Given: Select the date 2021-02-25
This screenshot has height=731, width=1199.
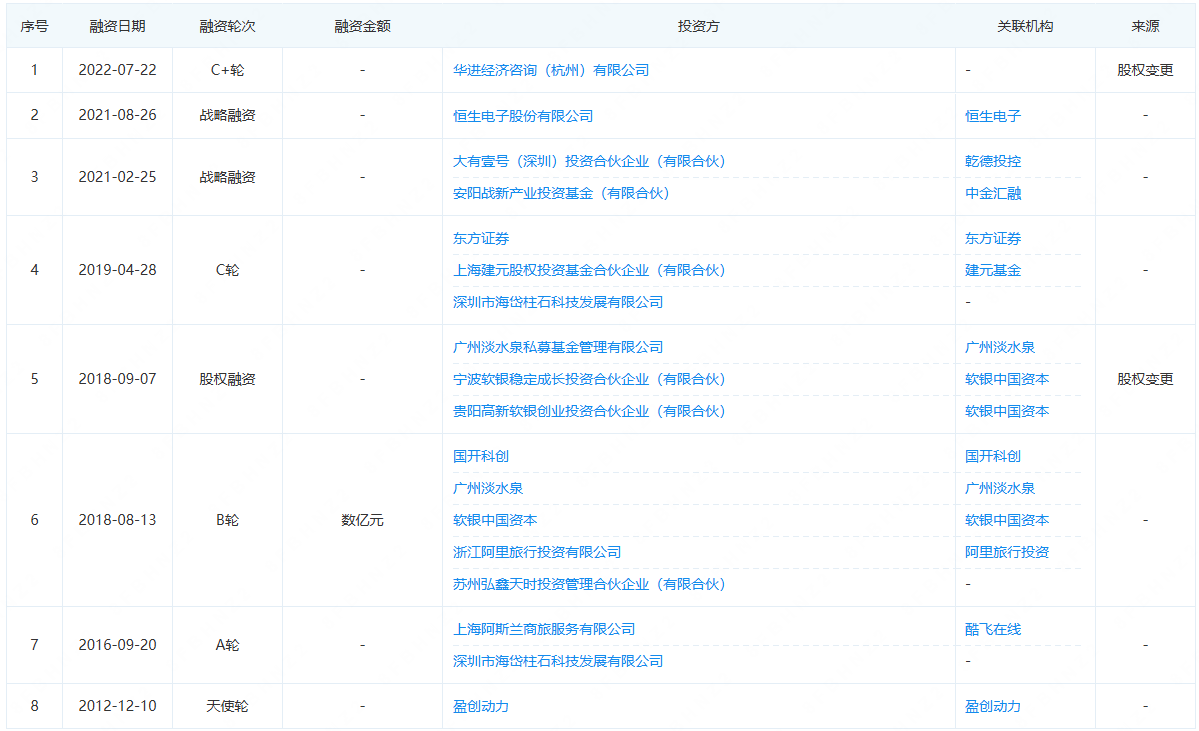Looking at the screenshot, I should 117,177.
